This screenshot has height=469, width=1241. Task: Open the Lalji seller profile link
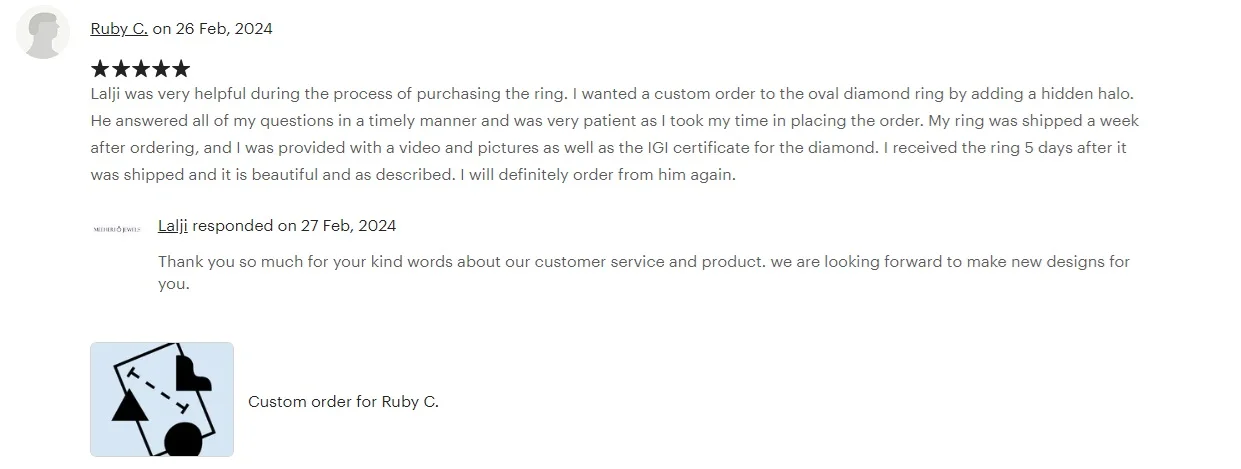[x=173, y=226]
